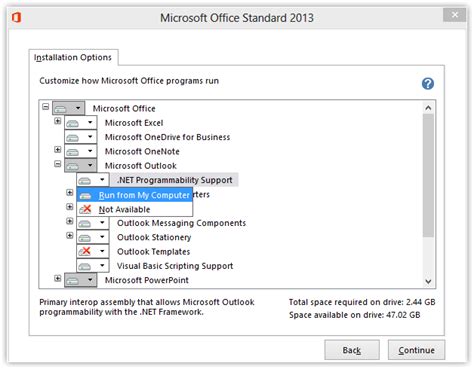
Task: Open OneDrive for Business install option icon
Action: pyautogui.click(x=73, y=137)
